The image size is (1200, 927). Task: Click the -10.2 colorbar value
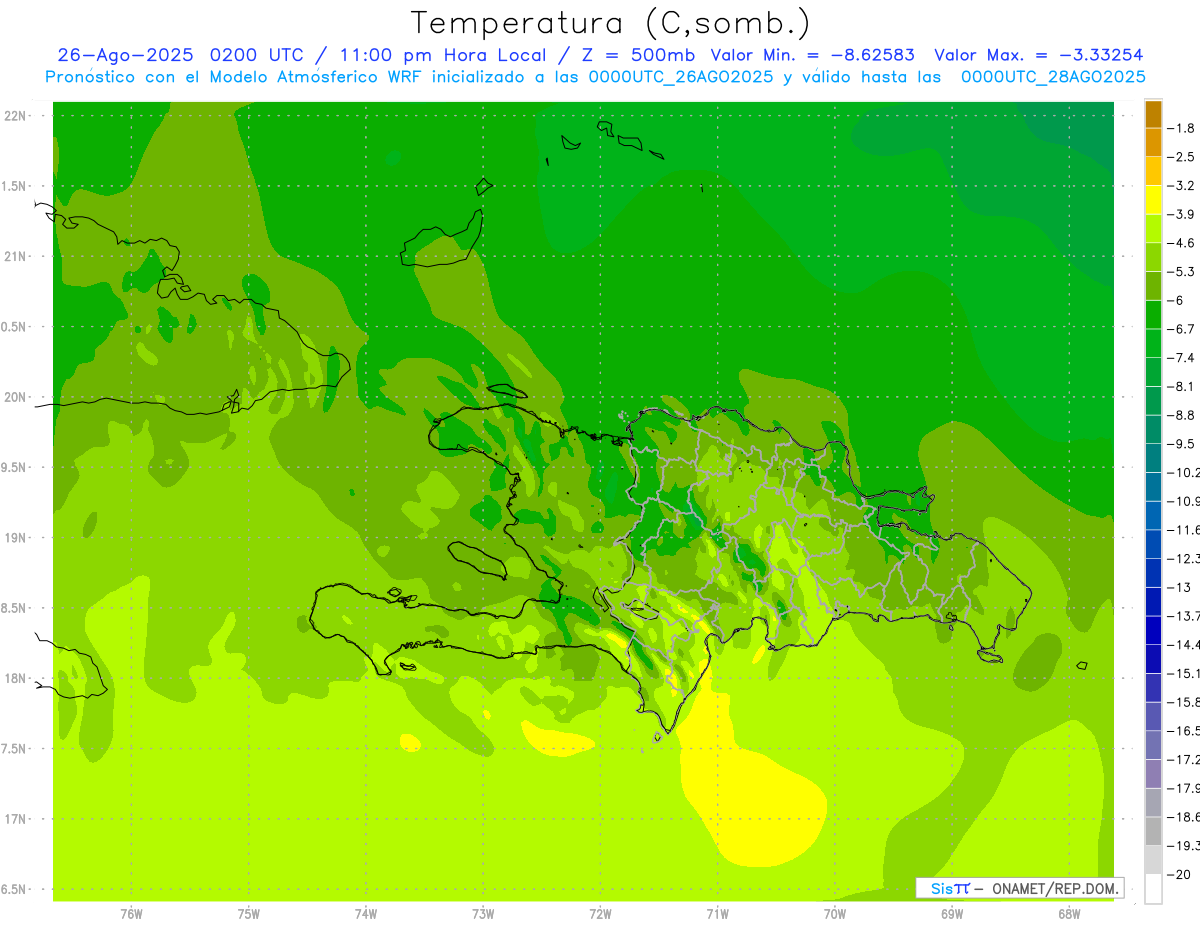coord(1184,472)
